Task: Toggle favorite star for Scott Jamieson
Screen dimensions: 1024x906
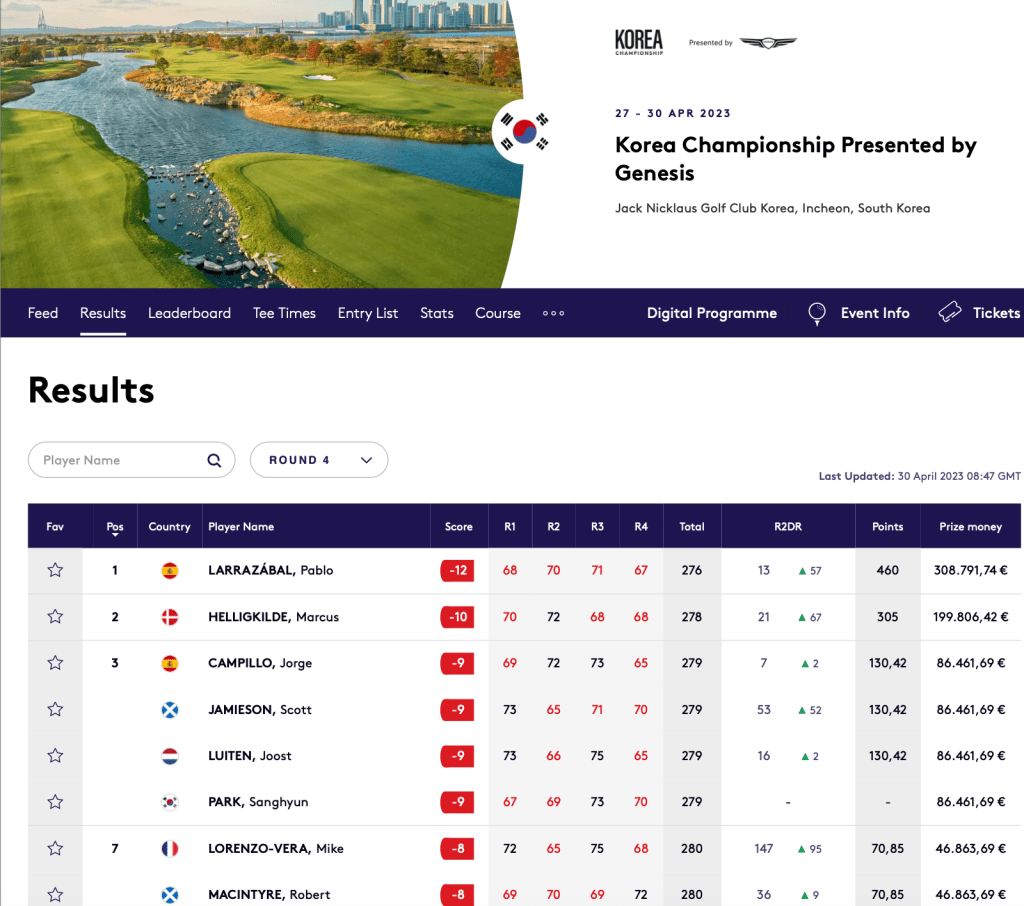Action: (55, 710)
